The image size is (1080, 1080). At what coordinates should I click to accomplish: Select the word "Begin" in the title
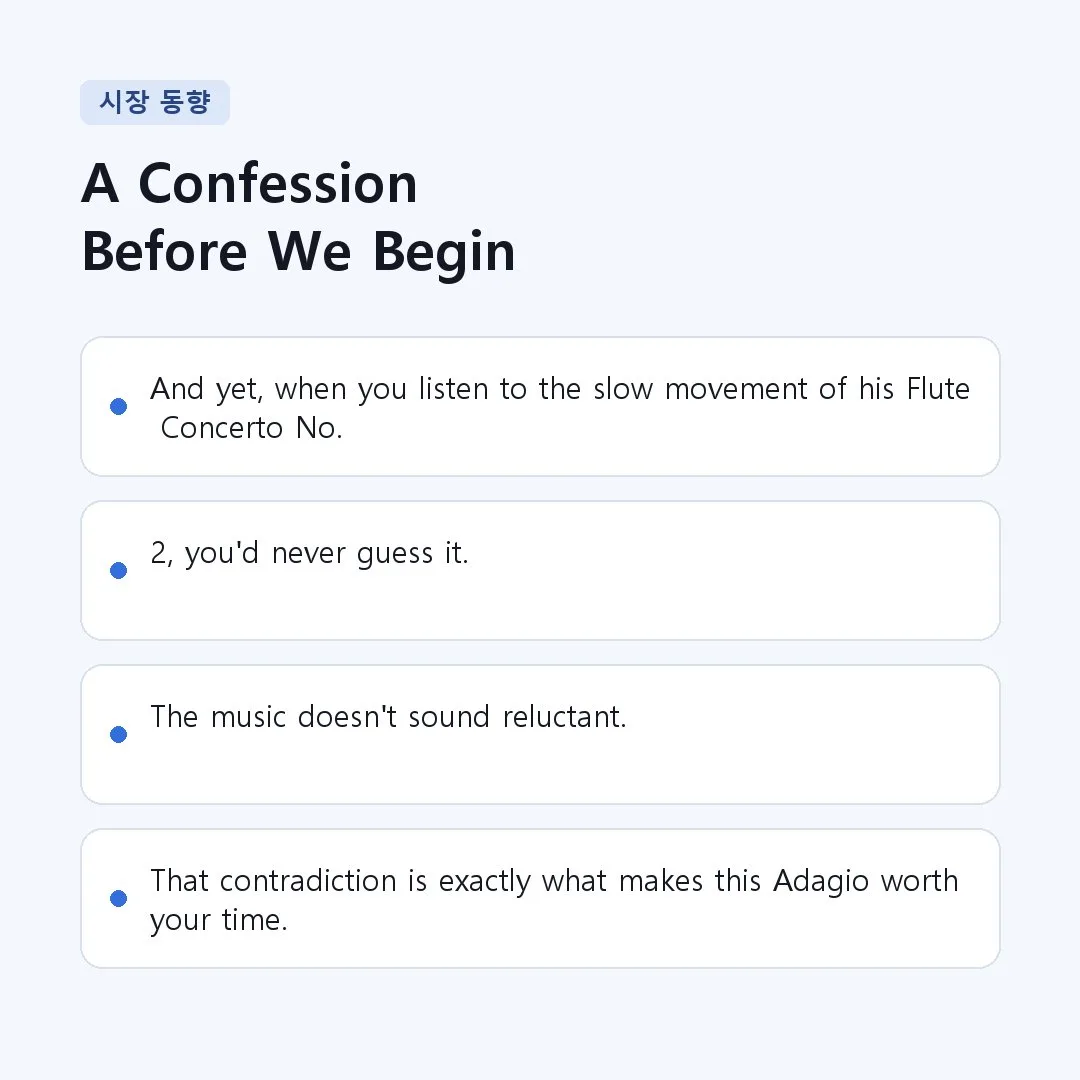click(x=444, y=253)
